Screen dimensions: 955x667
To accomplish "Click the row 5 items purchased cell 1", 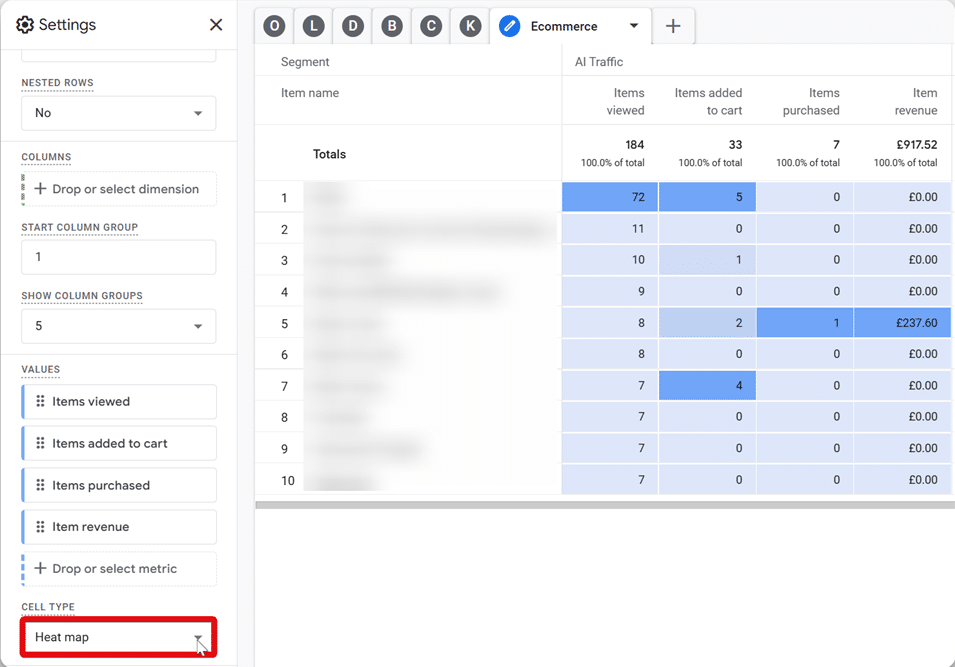I will (x=805, y=323).
